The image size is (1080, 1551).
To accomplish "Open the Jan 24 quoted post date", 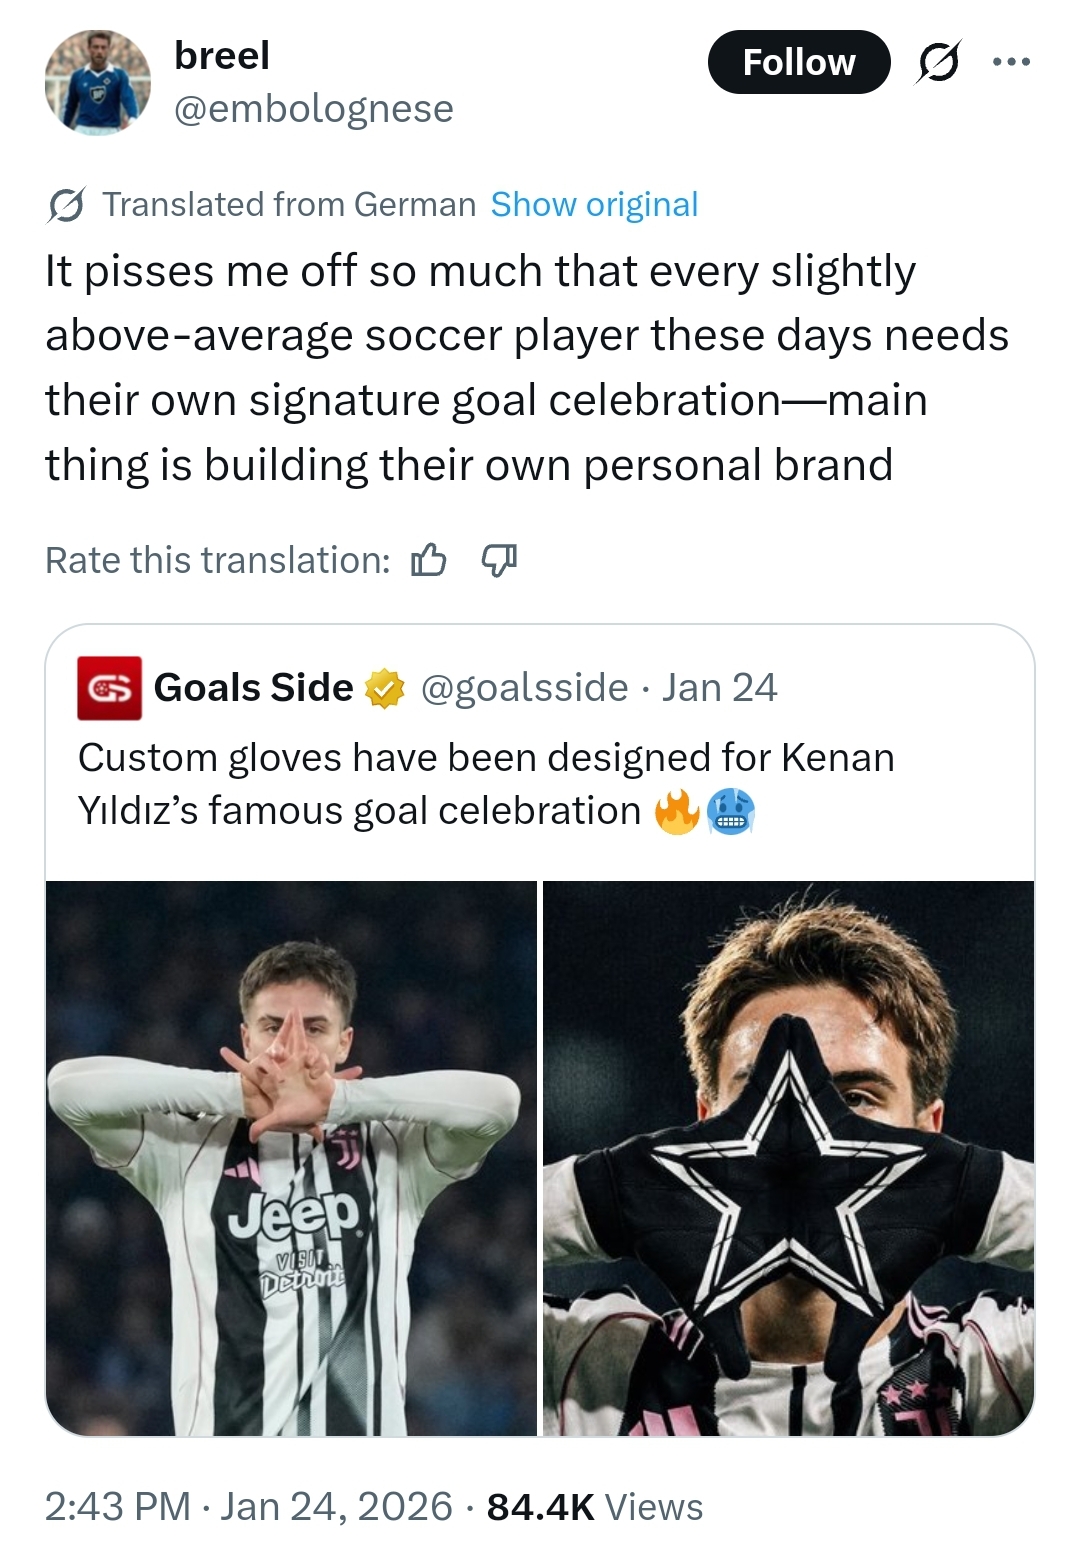I will coord(719,688).
